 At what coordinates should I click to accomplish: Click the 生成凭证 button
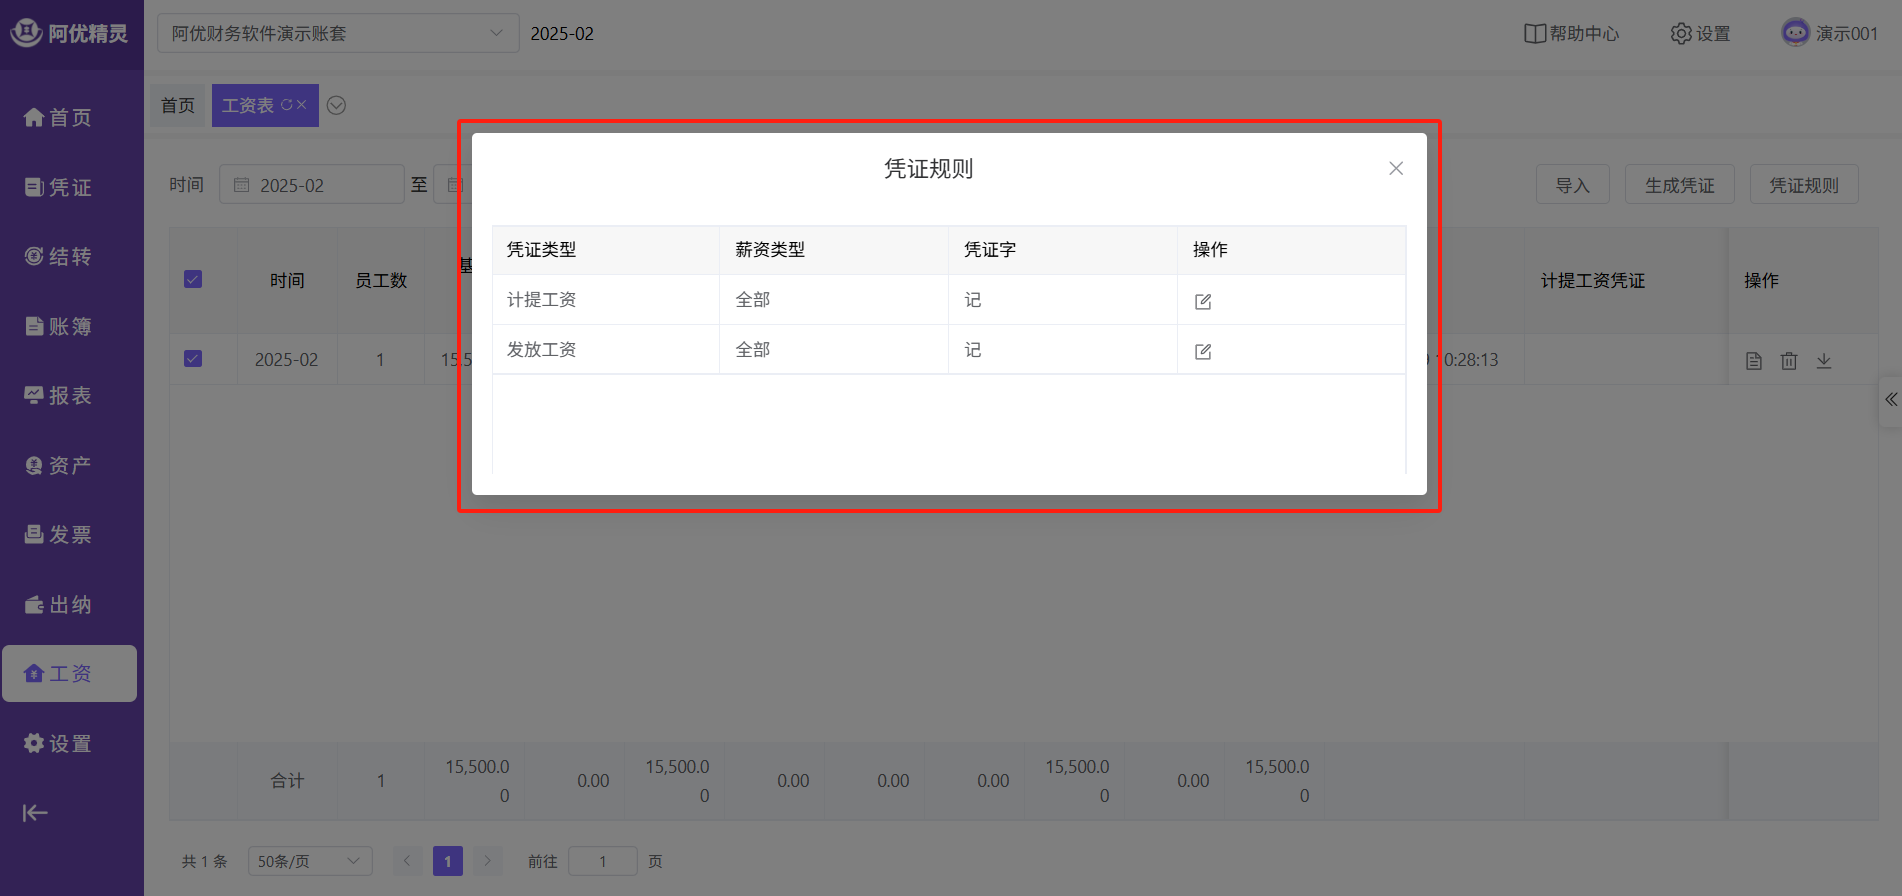tap(1679, 185)
